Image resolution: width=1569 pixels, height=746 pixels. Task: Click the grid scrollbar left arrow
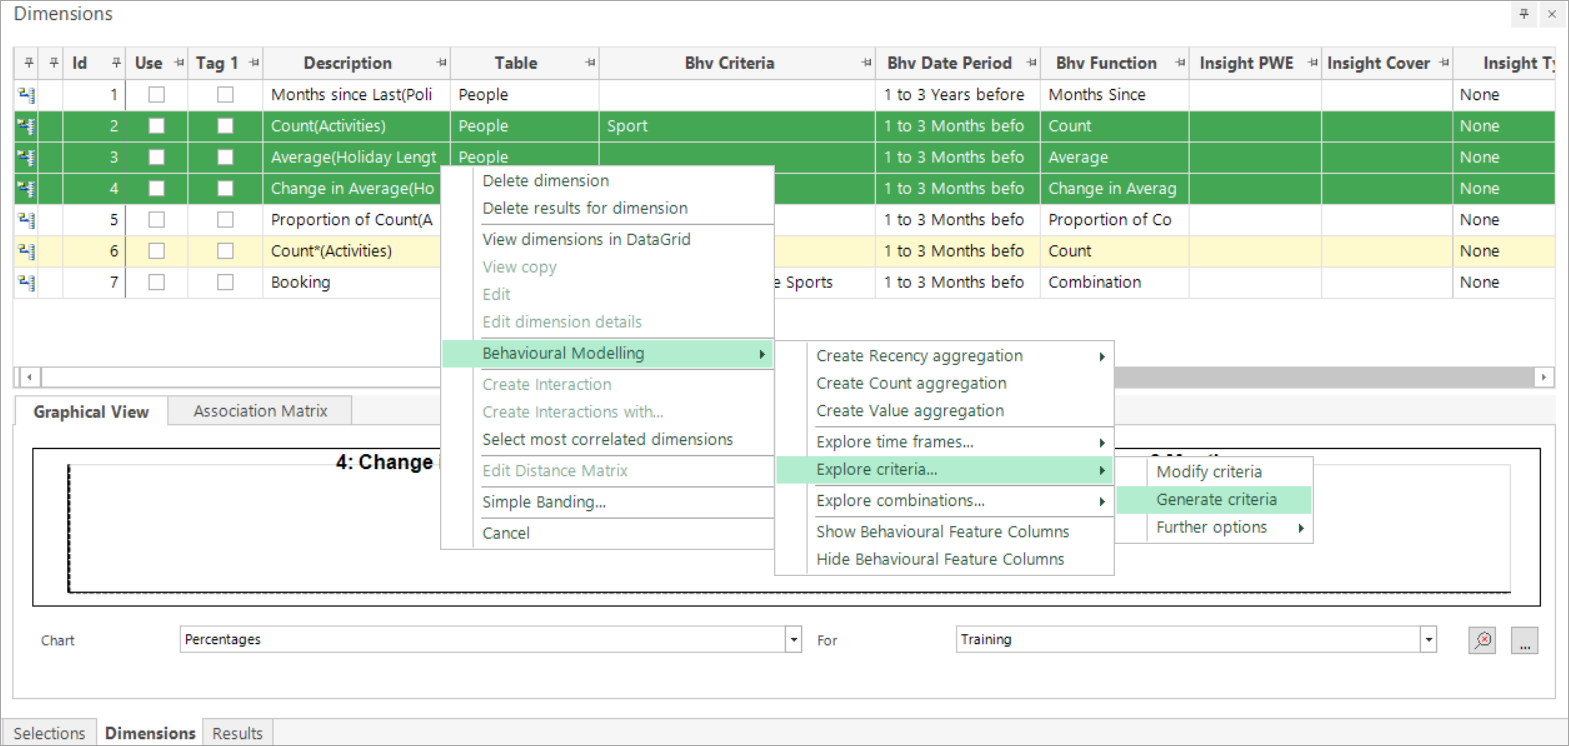[x=30, y=377]
